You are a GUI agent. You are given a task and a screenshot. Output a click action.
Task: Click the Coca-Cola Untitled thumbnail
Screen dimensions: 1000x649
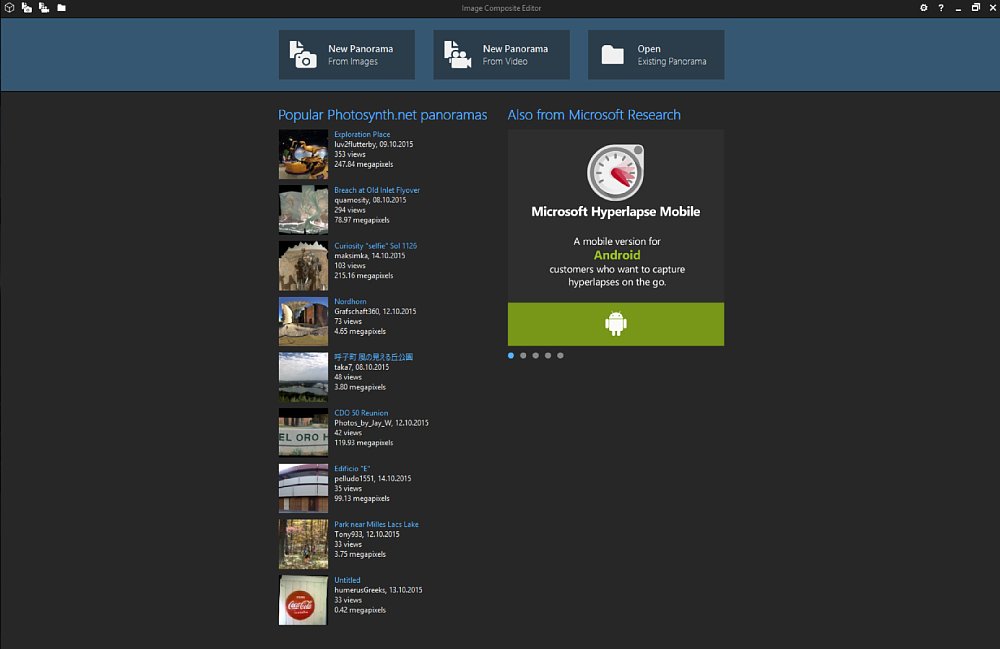pyautogui.click(x=304, y=600)
